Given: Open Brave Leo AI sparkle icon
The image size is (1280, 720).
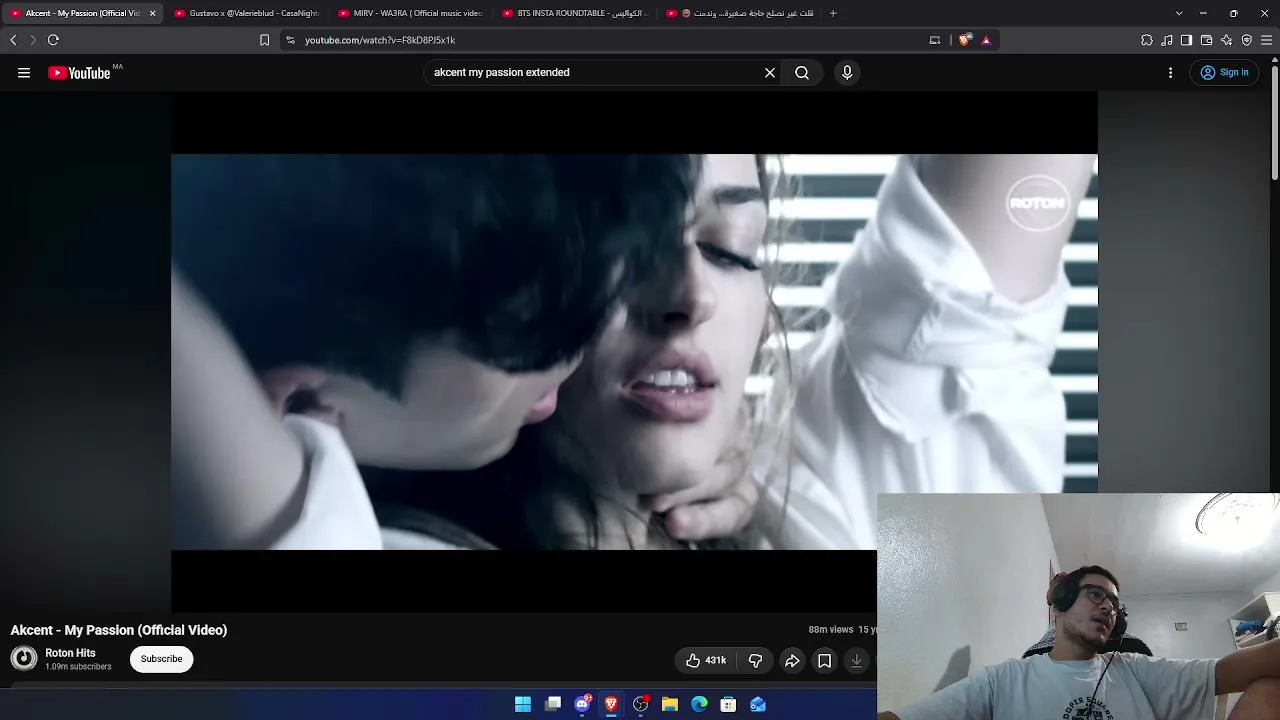Looking at the screenshot, I should click(x=1227, y=40).
